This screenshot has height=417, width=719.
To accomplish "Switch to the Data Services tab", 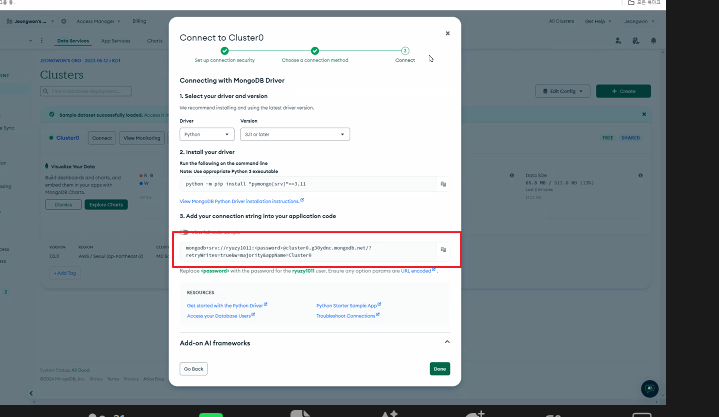I will (73, 41).
